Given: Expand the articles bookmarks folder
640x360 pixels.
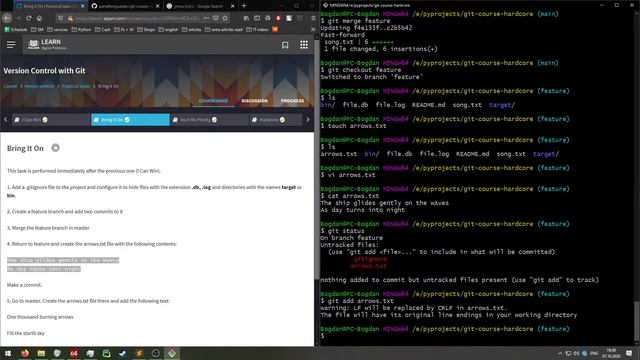Looking at the screenshot, I should 191,29.
